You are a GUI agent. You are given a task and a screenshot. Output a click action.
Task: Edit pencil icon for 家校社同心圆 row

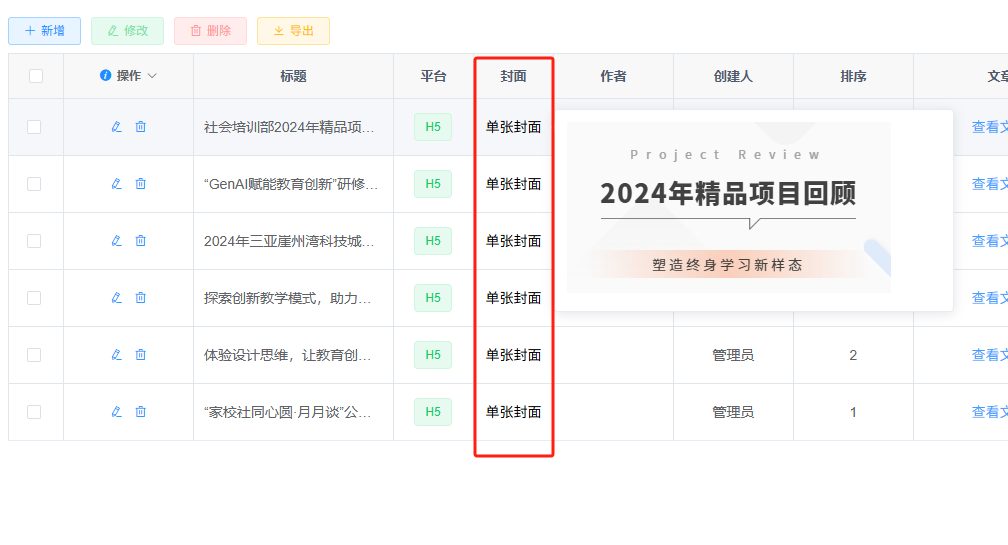point(116,412)
